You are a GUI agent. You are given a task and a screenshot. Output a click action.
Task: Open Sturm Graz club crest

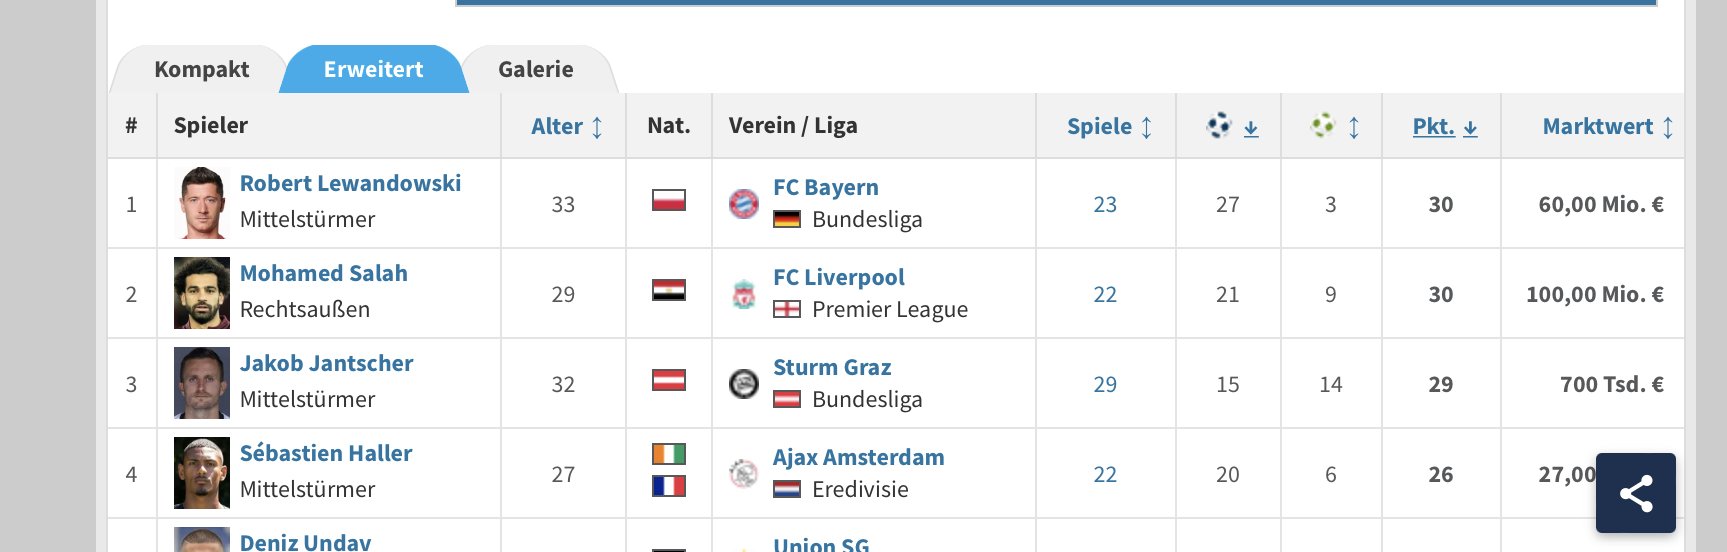tap(743, 384)
